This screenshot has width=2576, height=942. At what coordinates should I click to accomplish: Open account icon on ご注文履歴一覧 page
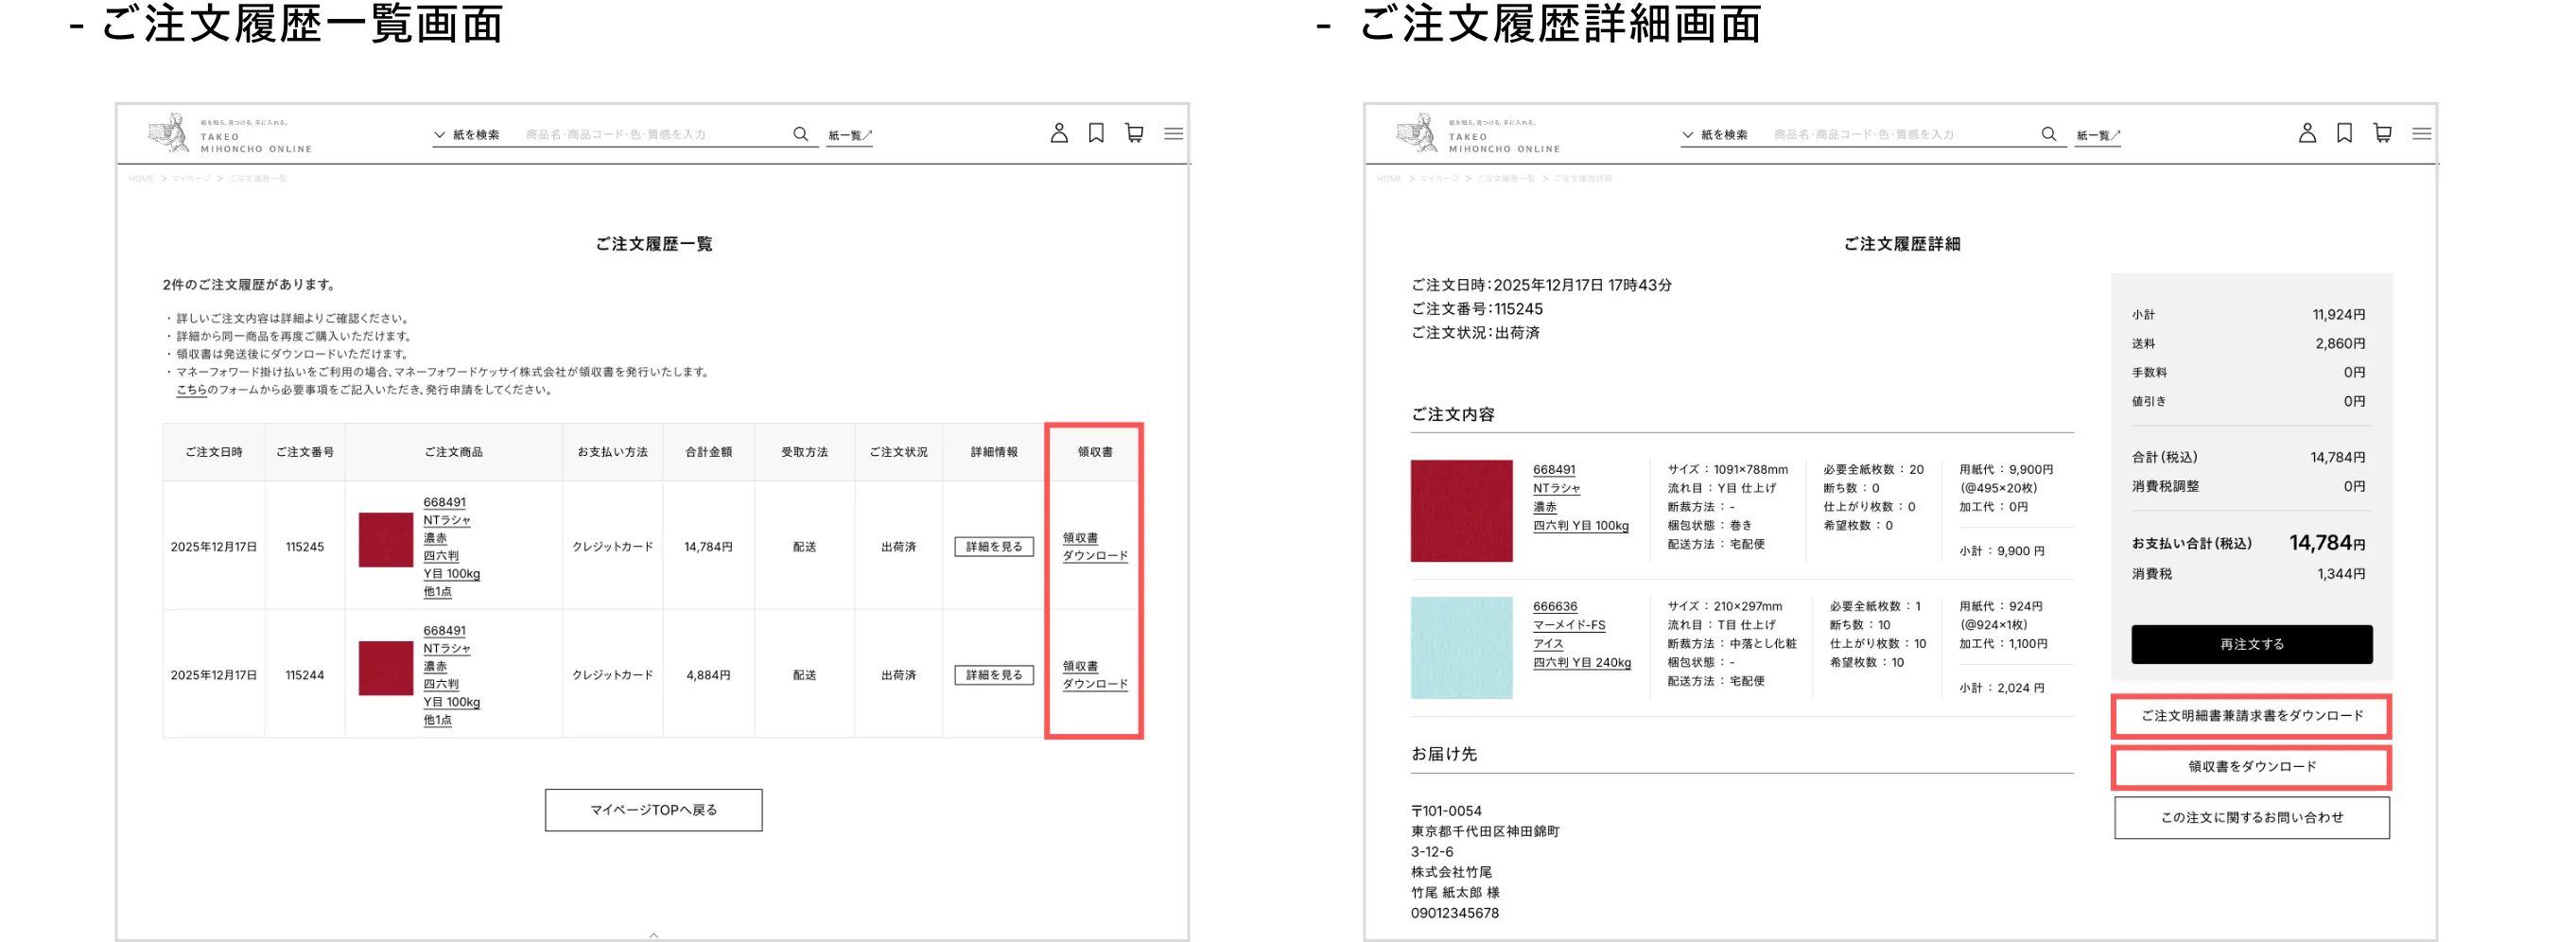[x=1059, y=133]
